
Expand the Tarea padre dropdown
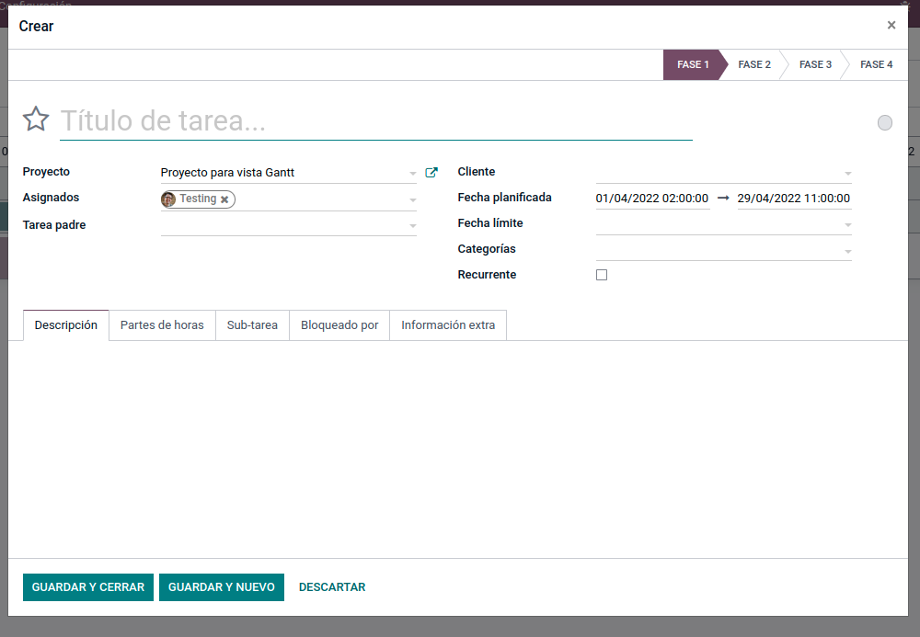coord(412,226)
